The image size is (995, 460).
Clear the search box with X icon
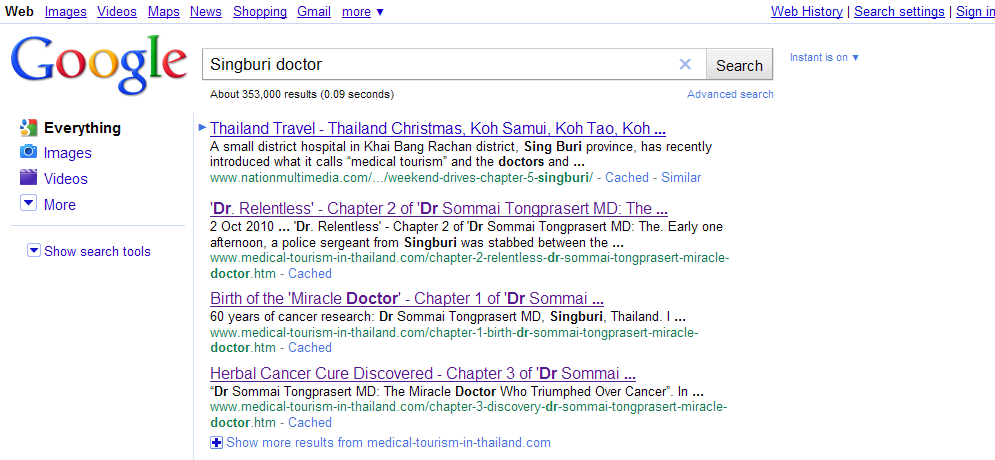(x=685, y=65)
